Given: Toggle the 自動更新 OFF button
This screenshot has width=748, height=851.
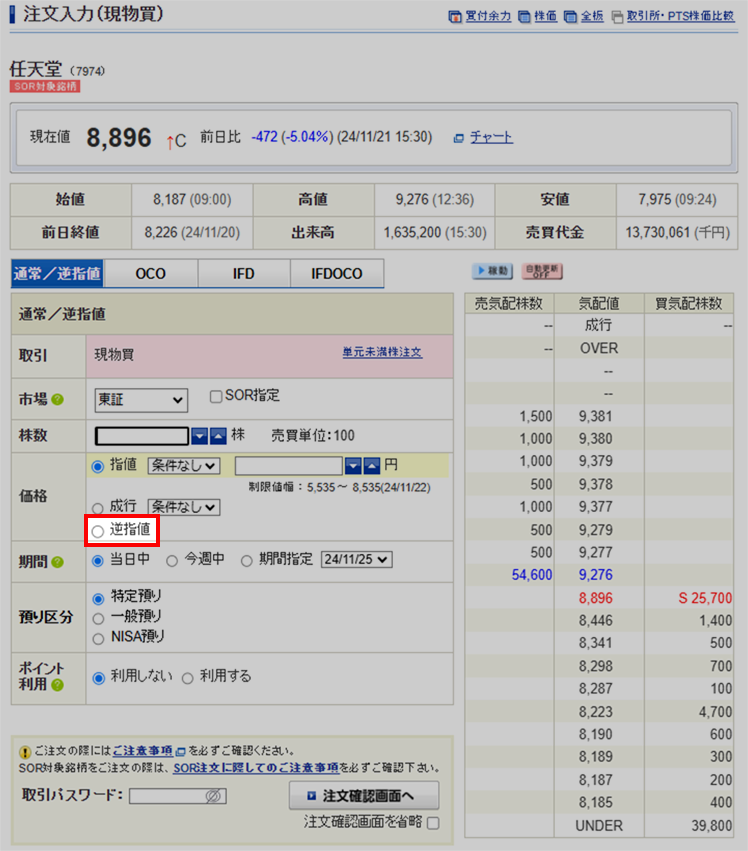Looking at the screenshot, I should (x=542, y=271).
